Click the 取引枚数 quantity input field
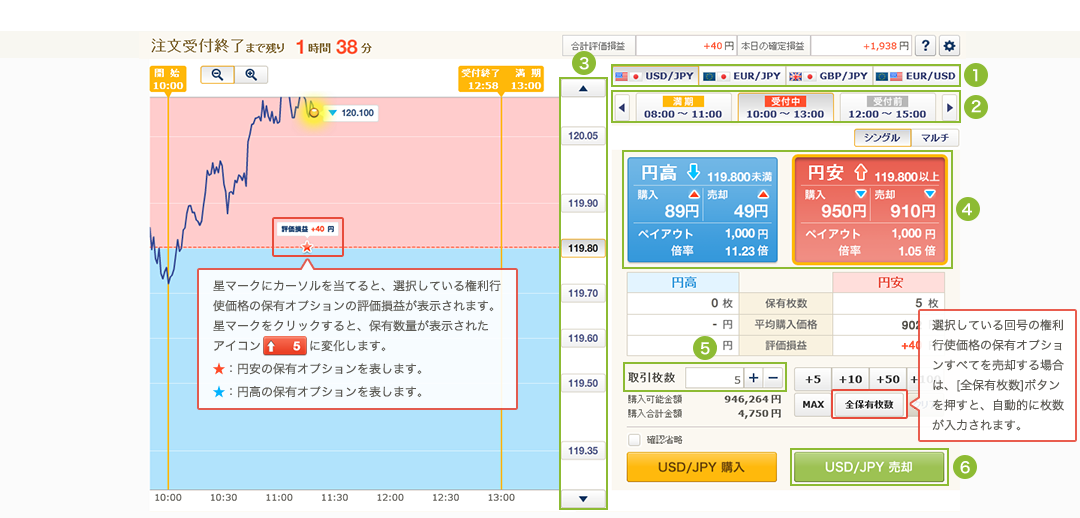Image resolution: width=1080 pixels, height=518 pixels. tap(714, 378)
